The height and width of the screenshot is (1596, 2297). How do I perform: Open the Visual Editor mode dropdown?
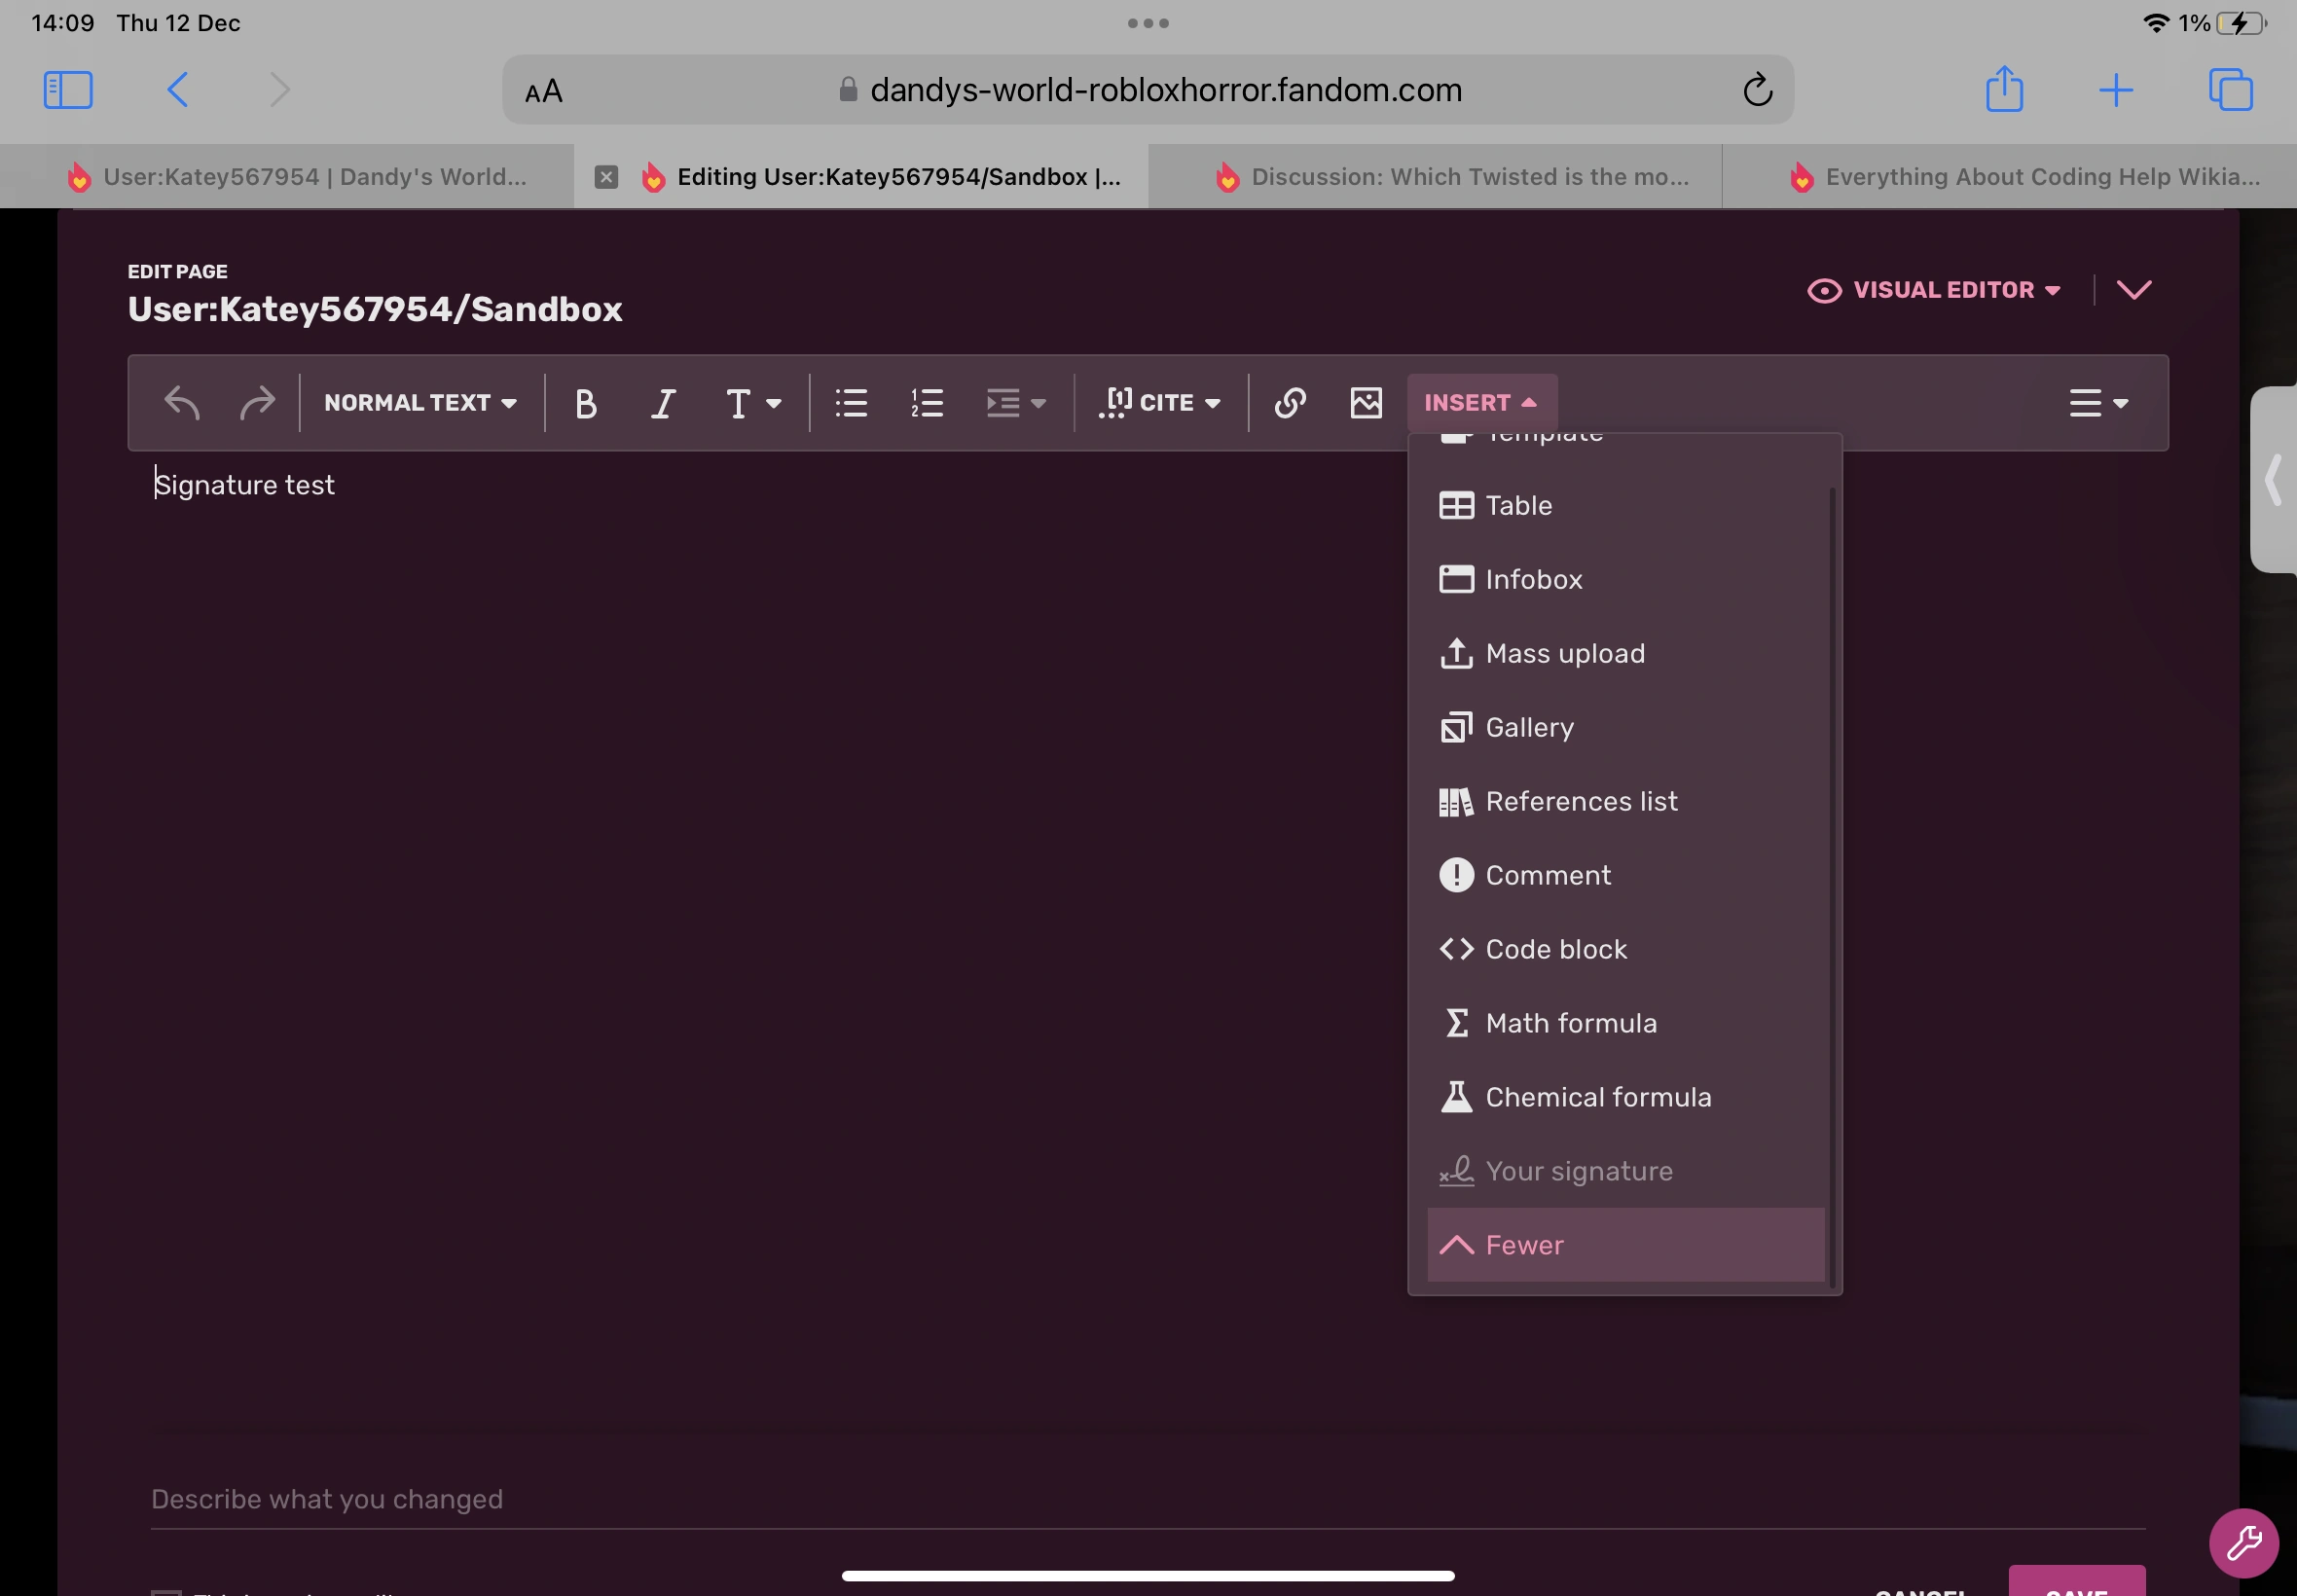tap(1934, 290)
